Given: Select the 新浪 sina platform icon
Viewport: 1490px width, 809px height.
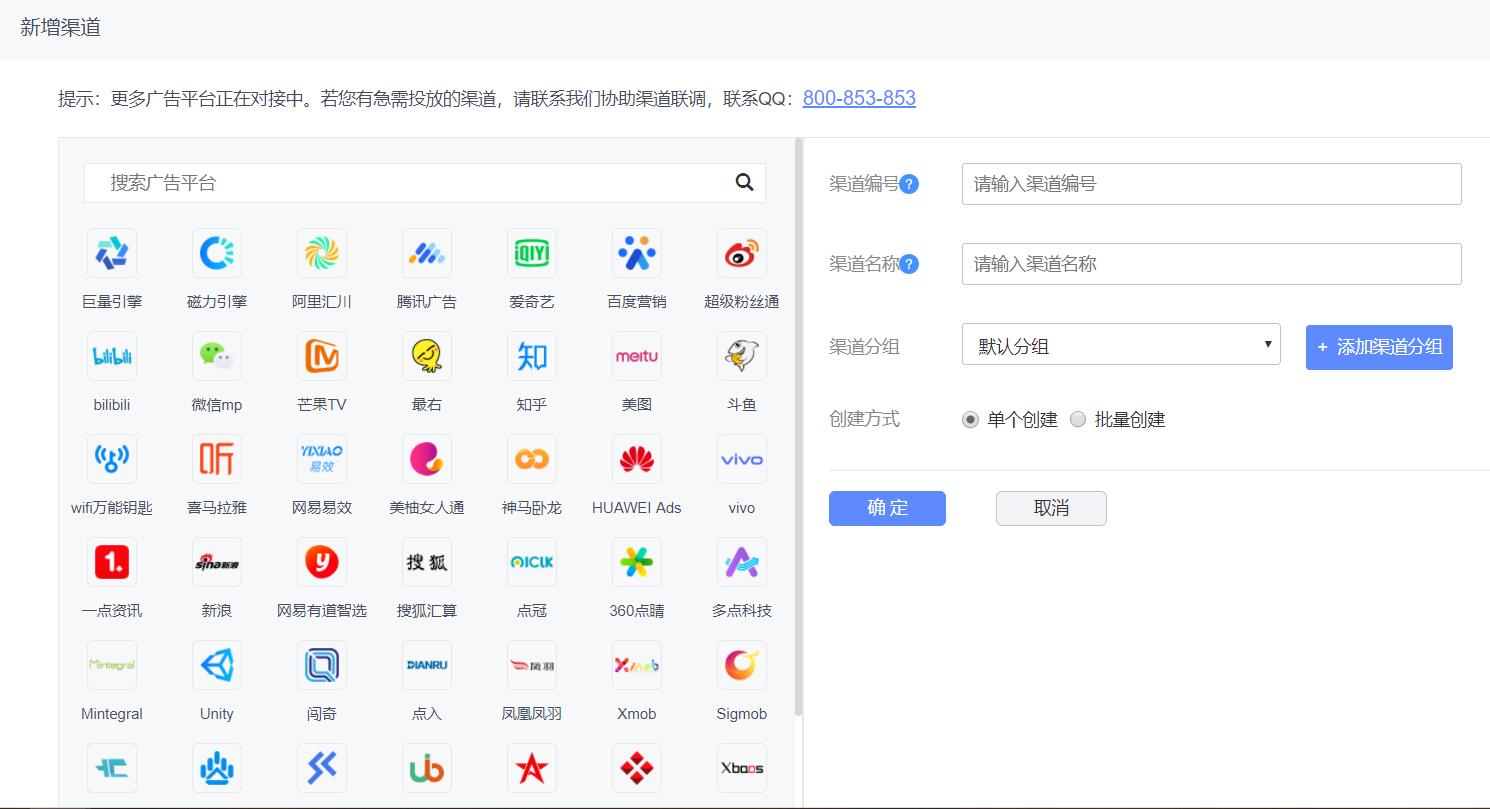Looking at the screenshot, I should point(217,562).
